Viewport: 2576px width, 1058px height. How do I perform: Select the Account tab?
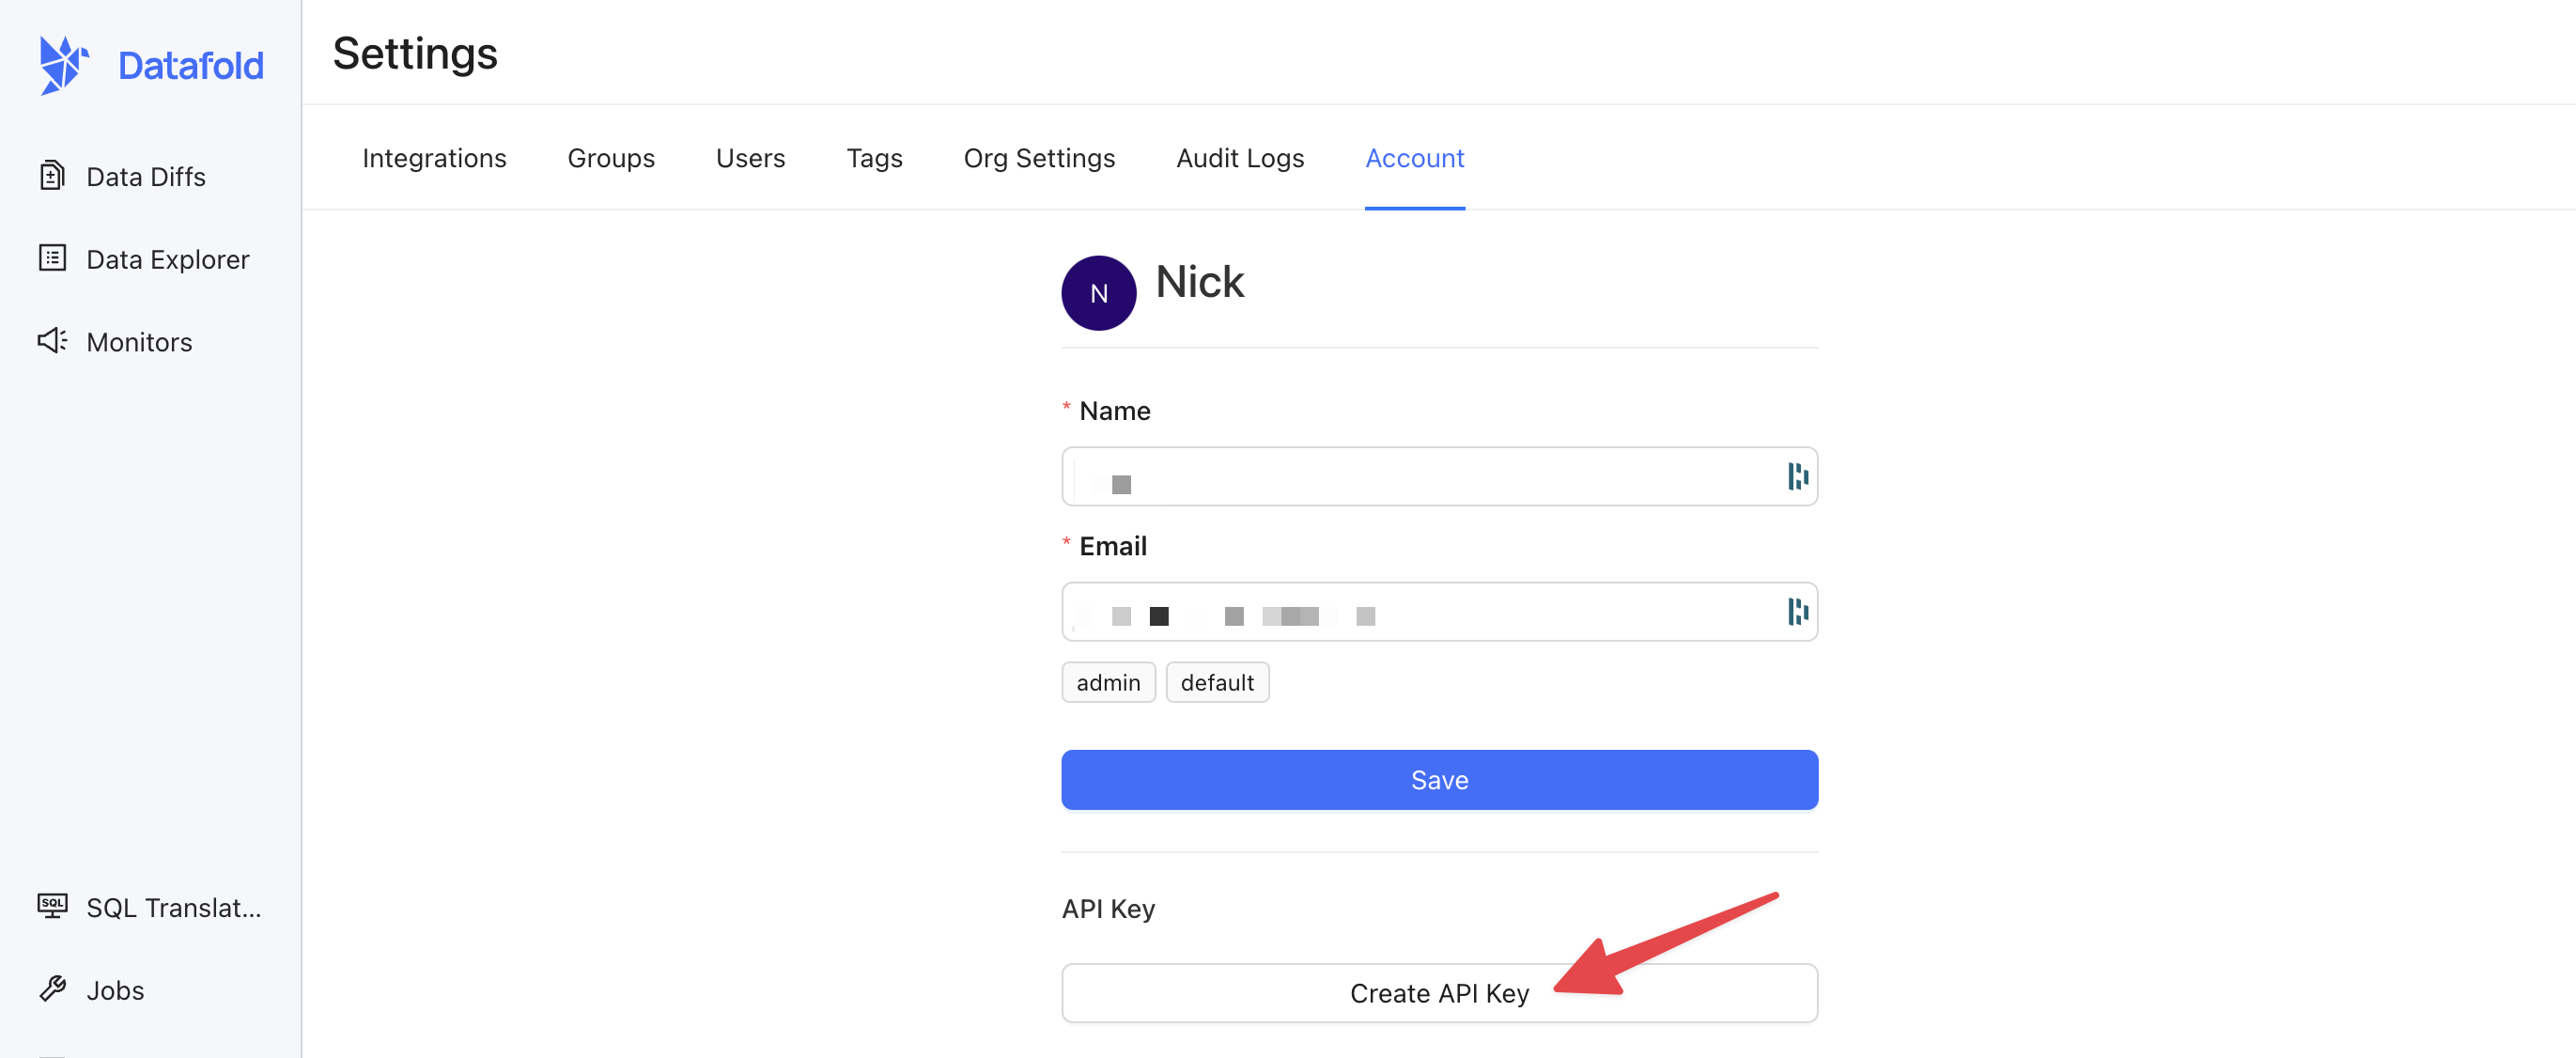point(1414,158)
